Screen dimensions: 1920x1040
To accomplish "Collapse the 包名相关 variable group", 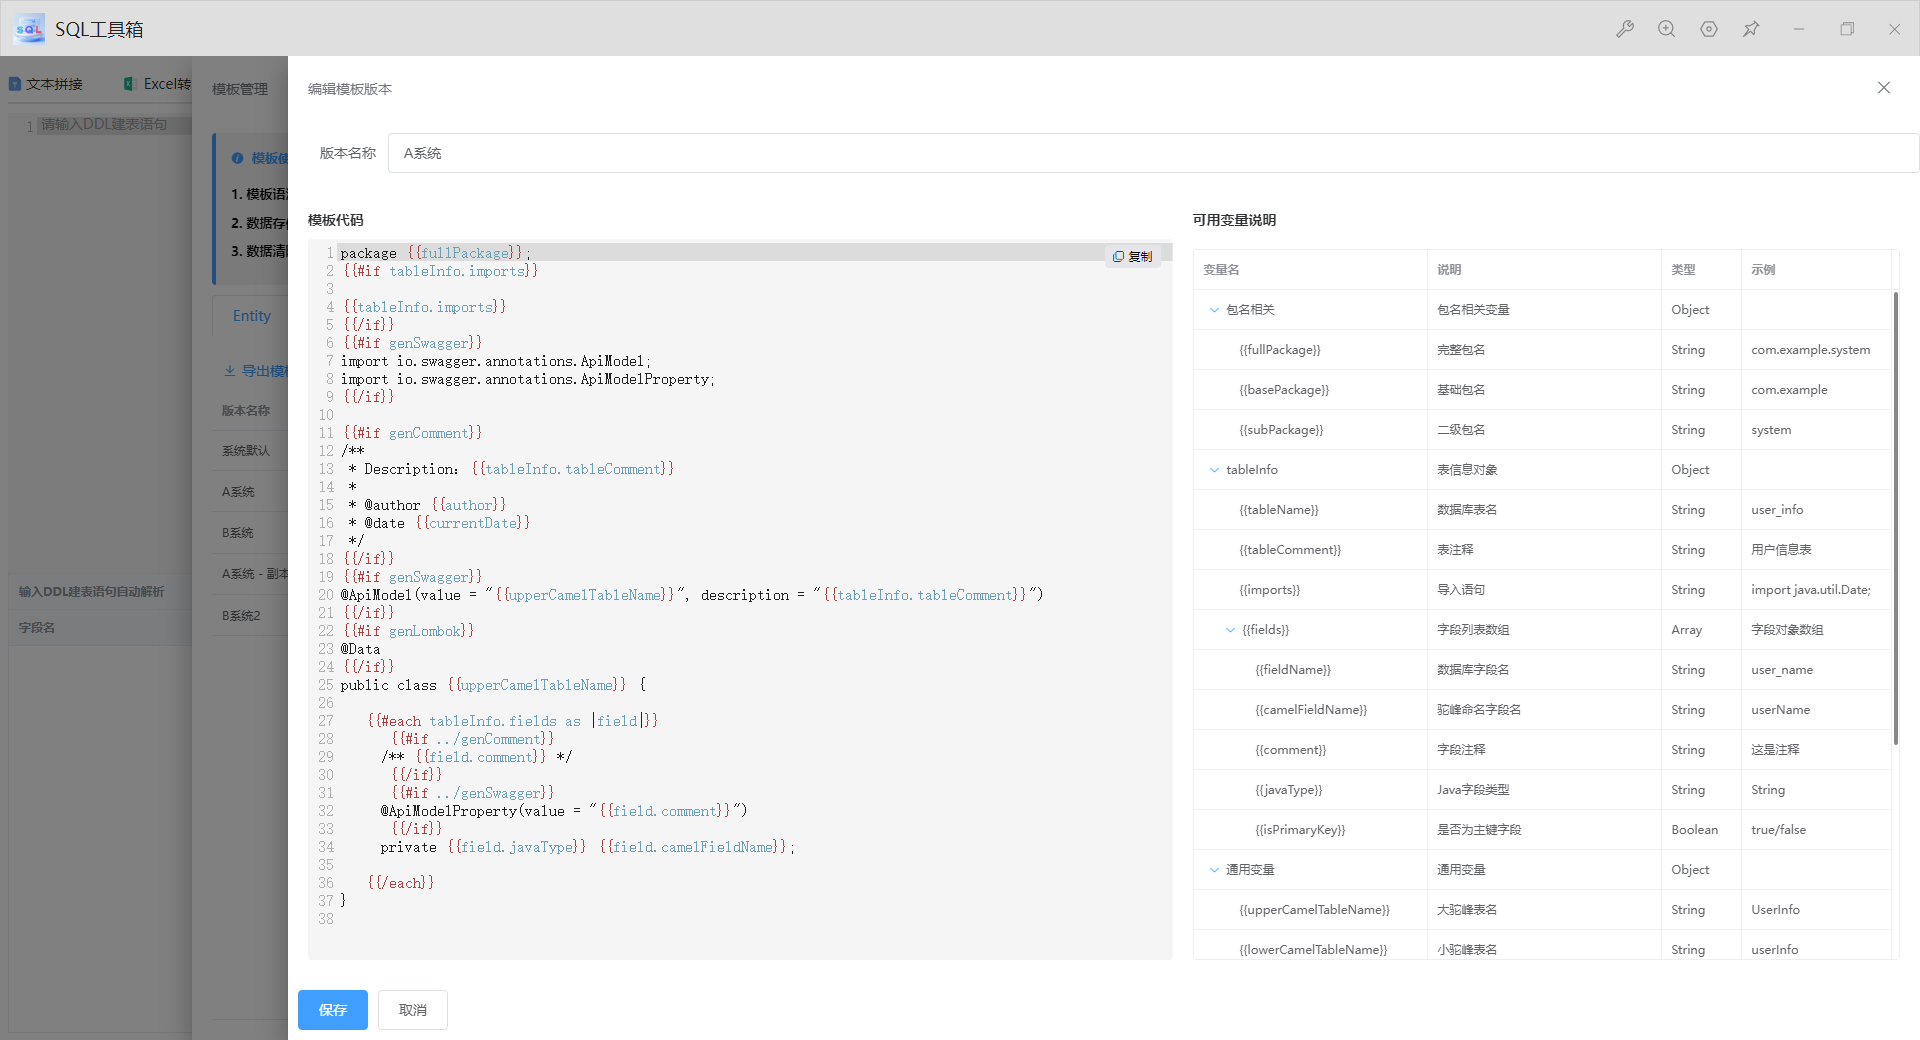I will click(1214, 310).
